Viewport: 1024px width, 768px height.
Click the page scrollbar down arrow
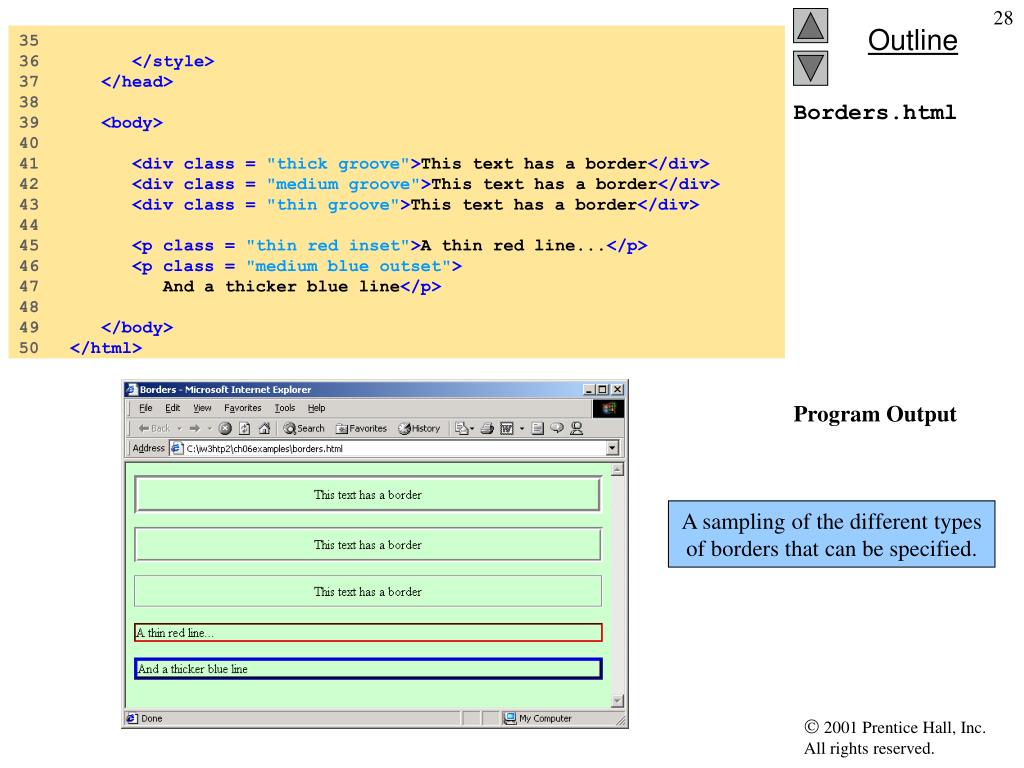[x=617, y=701]
